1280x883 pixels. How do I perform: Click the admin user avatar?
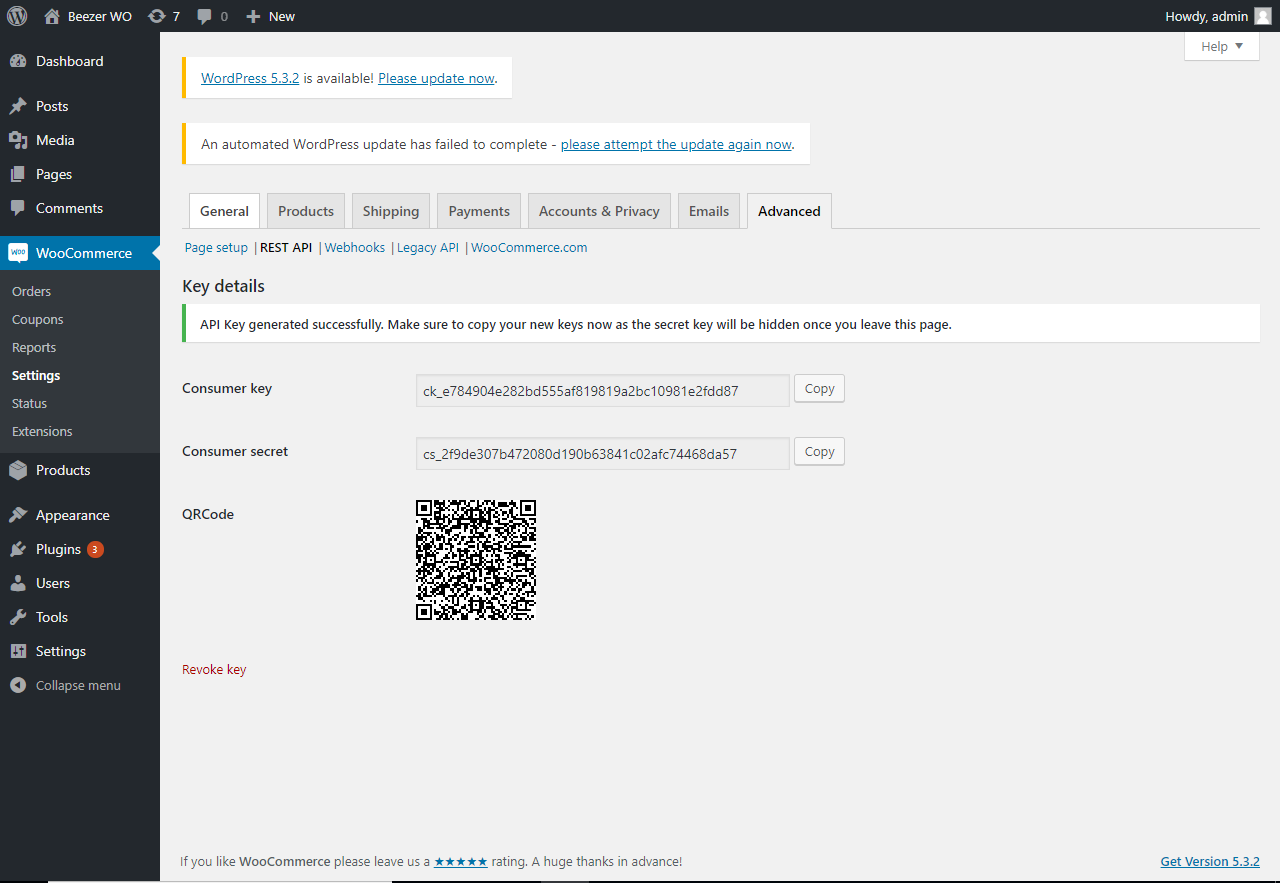[x=1263, y=16]
